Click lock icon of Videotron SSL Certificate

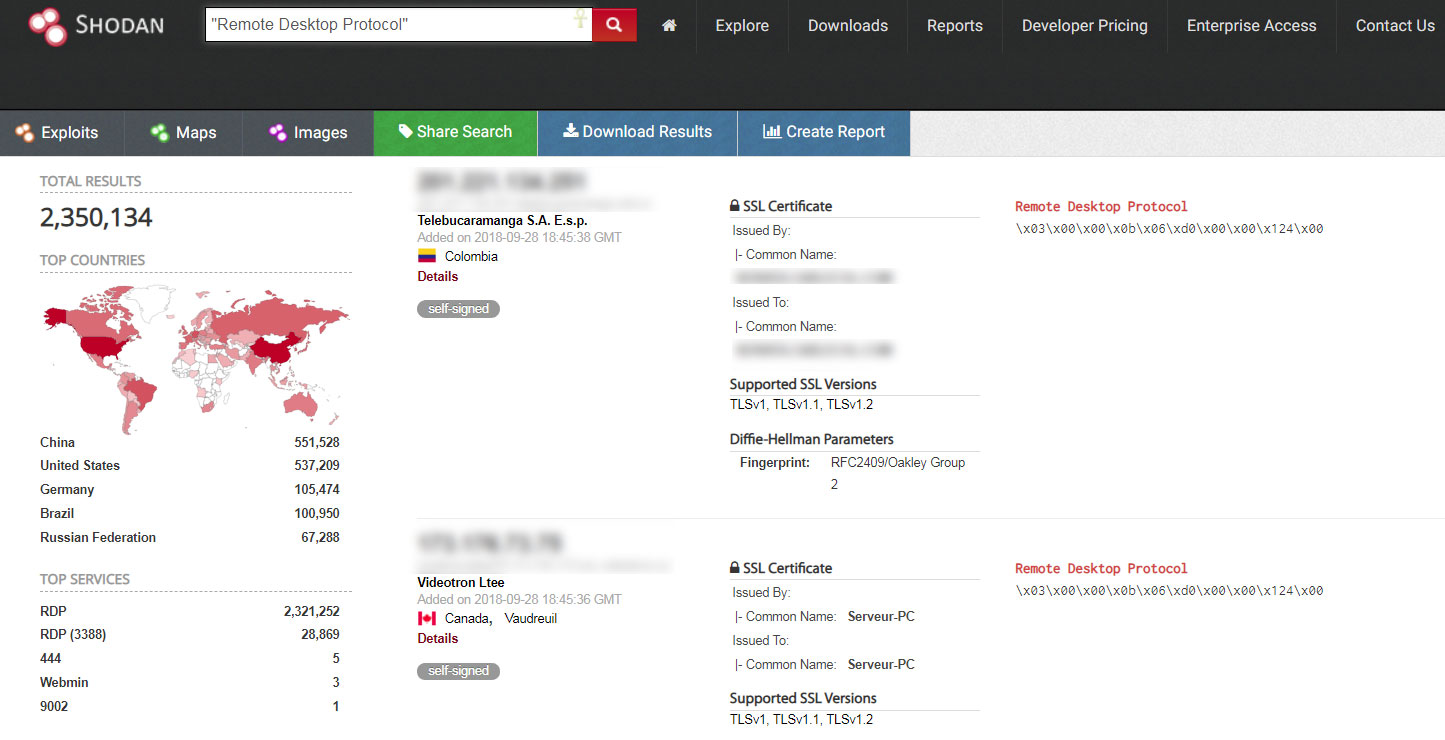(x=735, y=568)
